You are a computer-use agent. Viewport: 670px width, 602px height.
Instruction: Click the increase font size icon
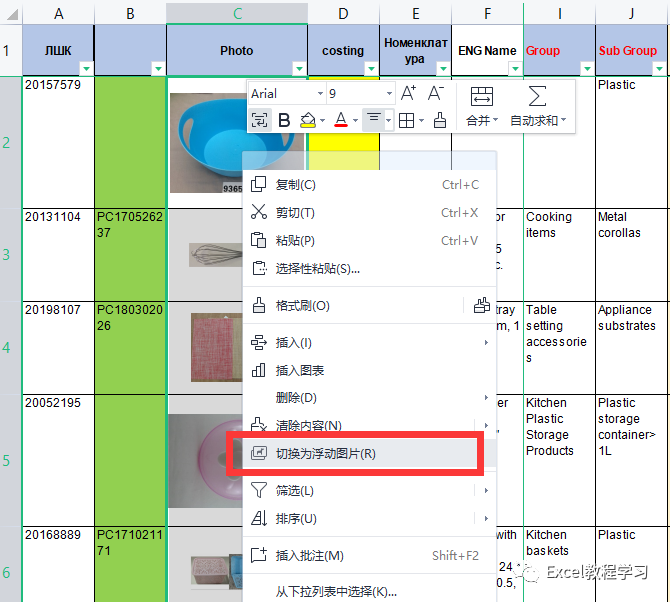[x=408, y=93]
